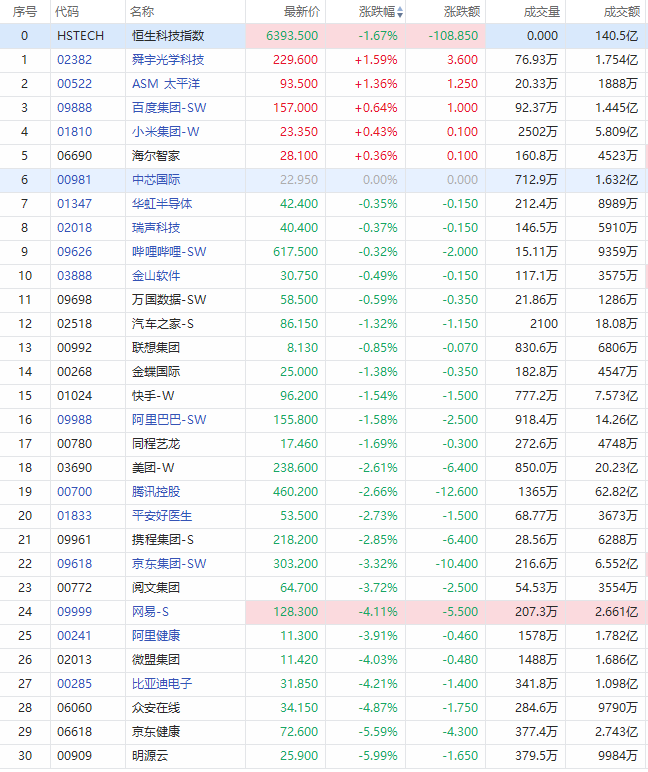Open 京东集团-SW stock
This screenshot has width=648, height=772.
(x=169, y=564)
